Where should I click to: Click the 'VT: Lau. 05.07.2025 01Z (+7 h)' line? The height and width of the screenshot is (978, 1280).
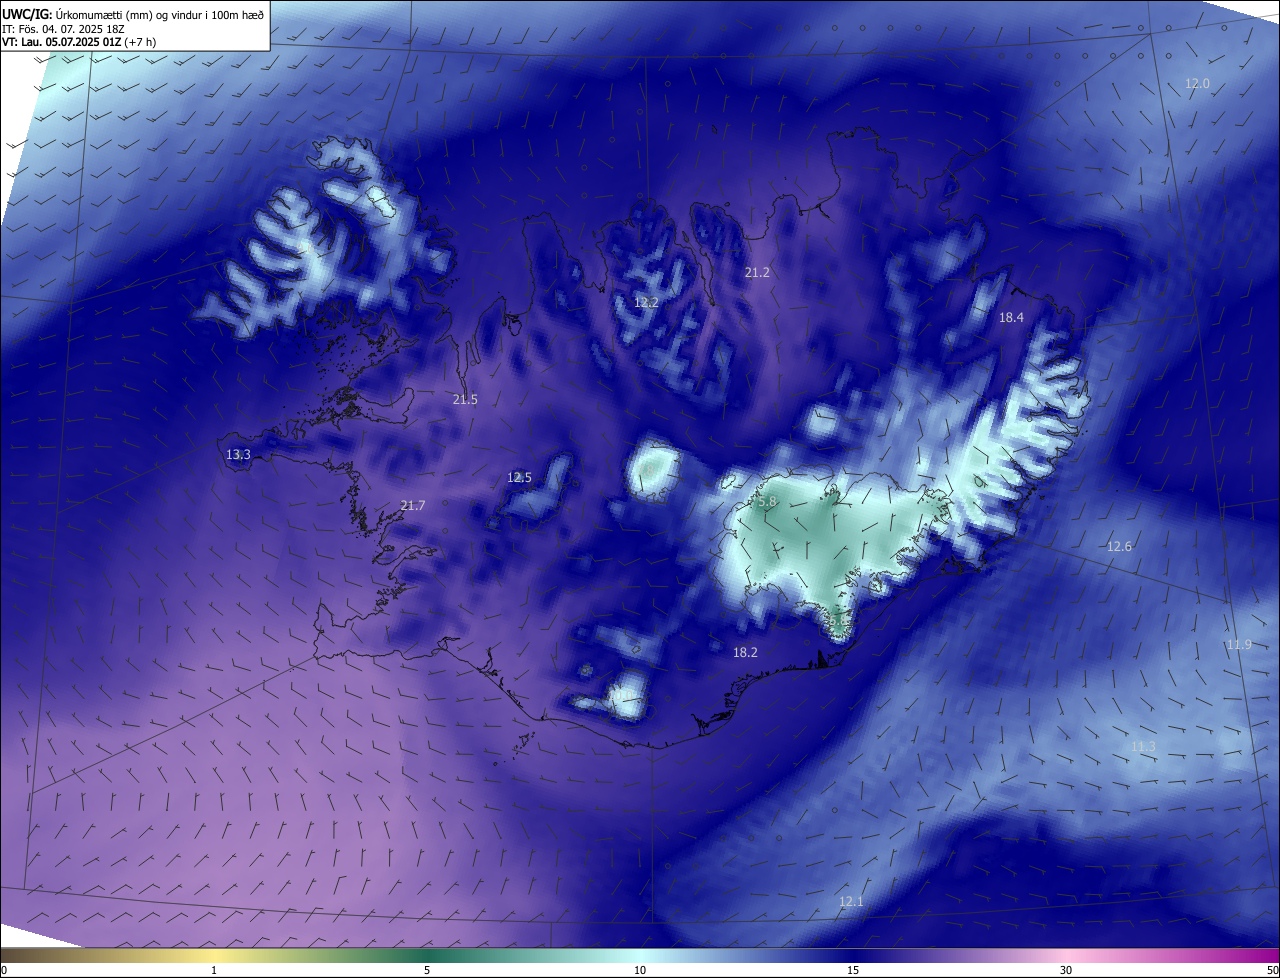79,42
